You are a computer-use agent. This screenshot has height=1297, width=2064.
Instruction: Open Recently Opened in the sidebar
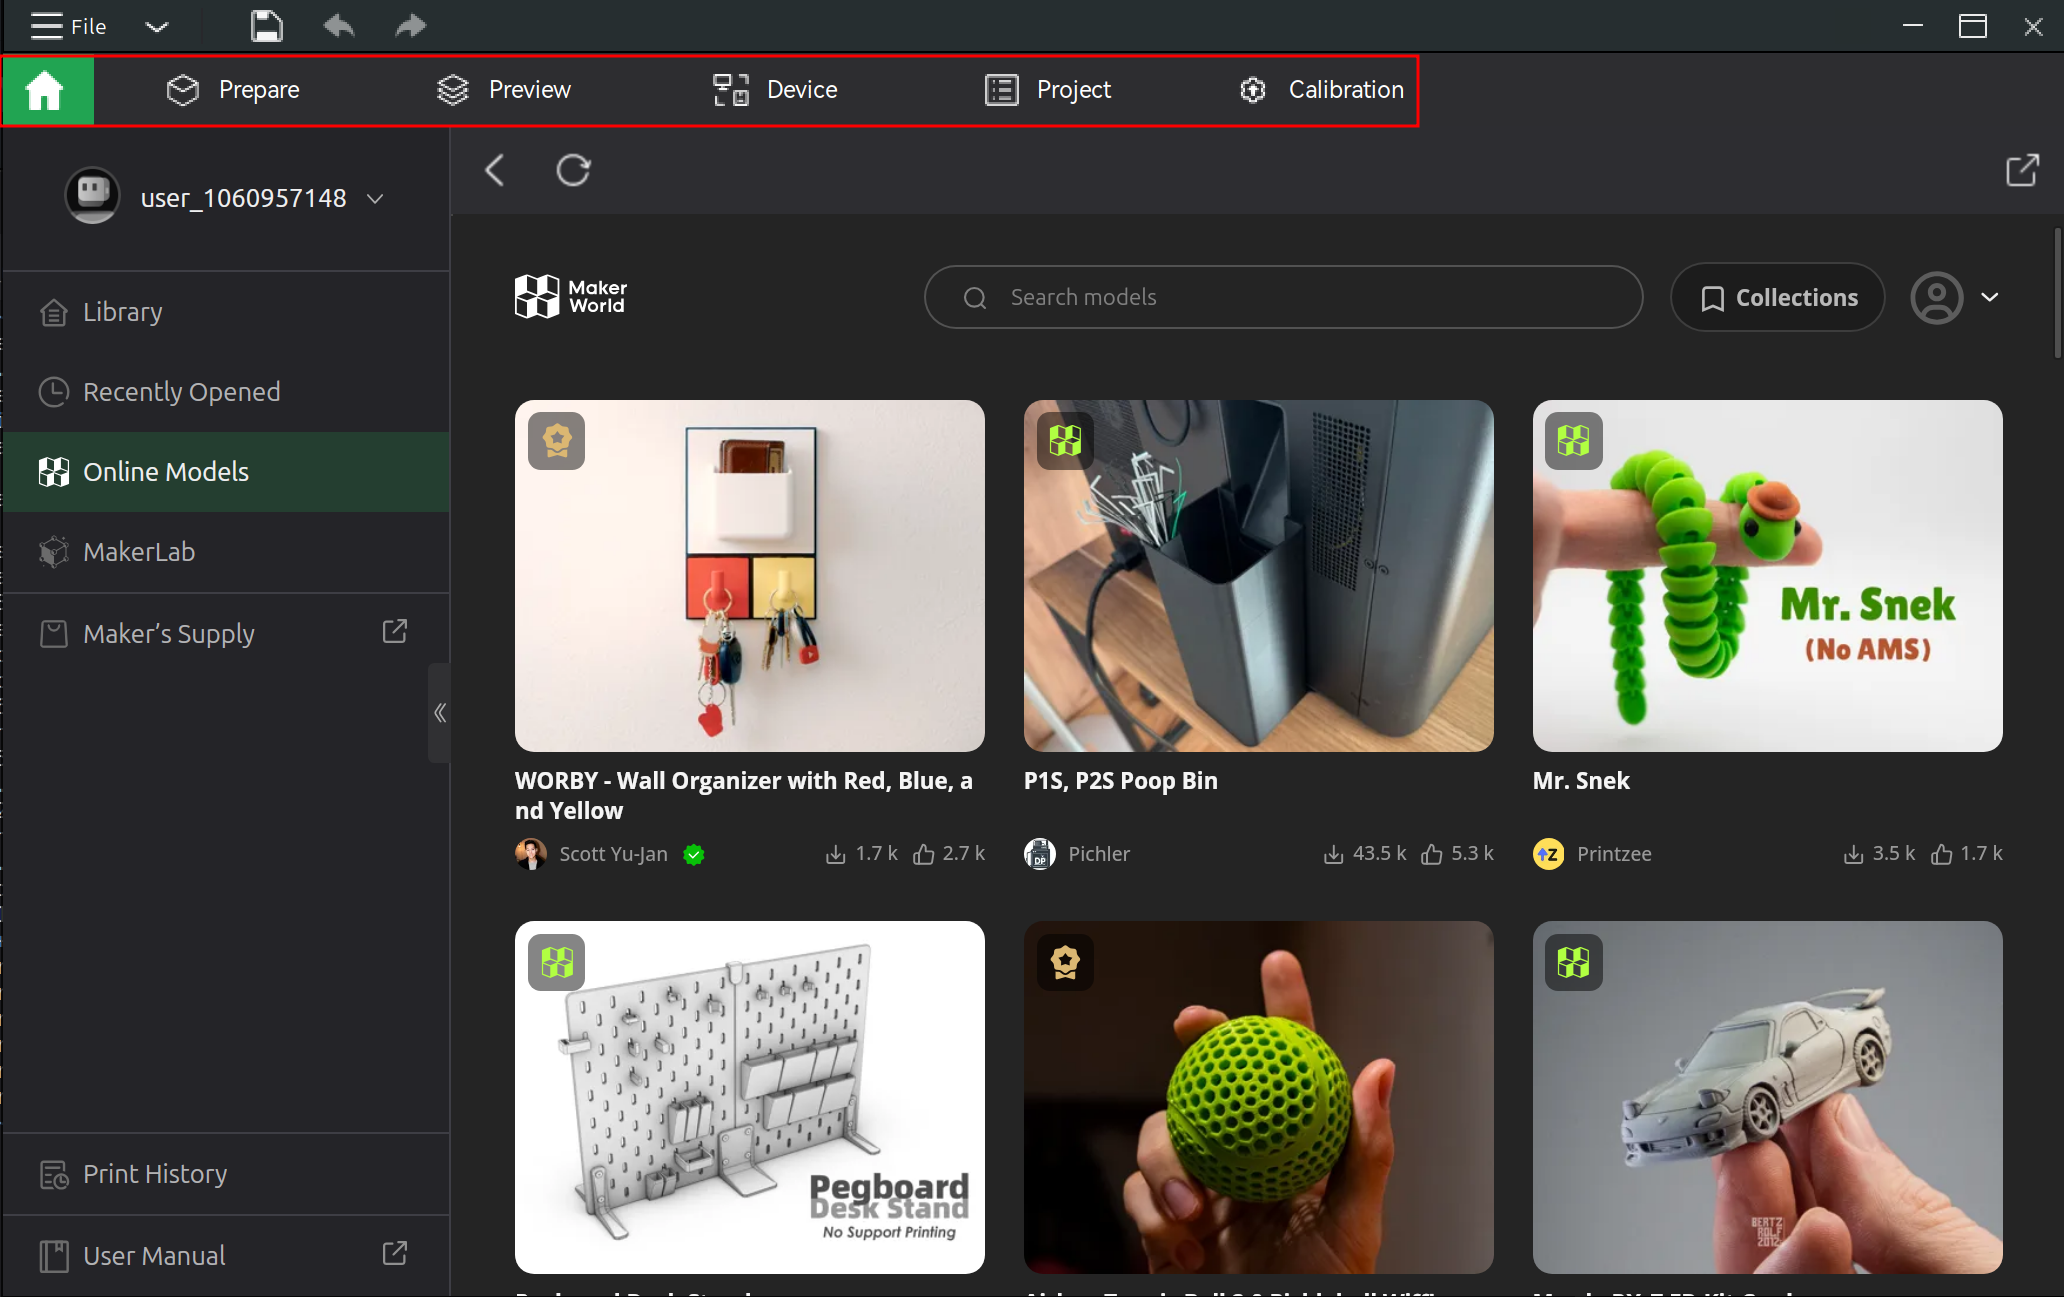226,392
